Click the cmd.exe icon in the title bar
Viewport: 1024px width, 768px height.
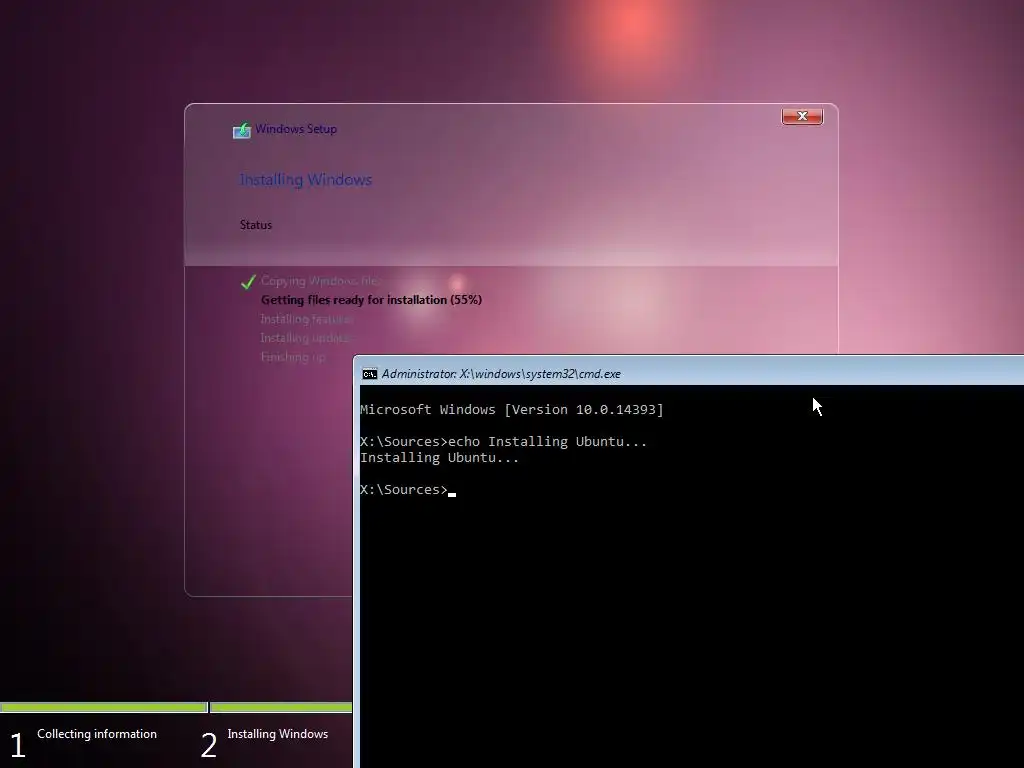[370, 374]
